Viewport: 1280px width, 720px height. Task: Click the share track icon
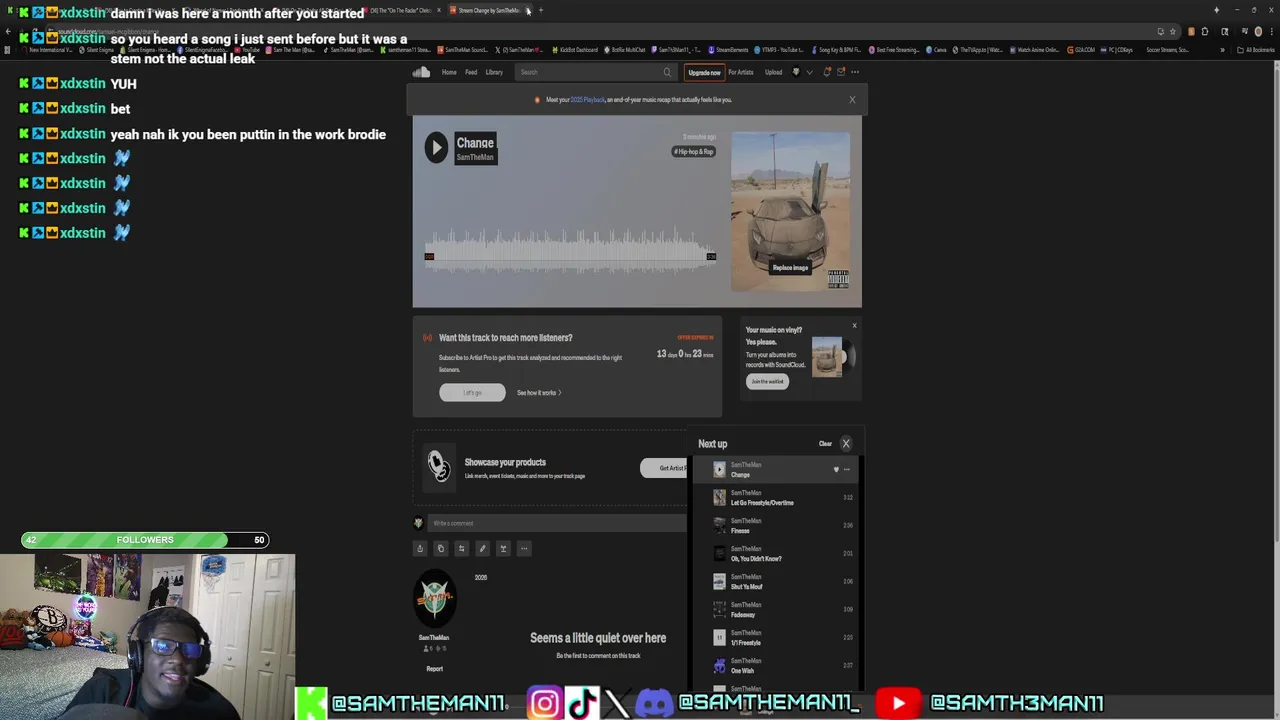[420, 548]
